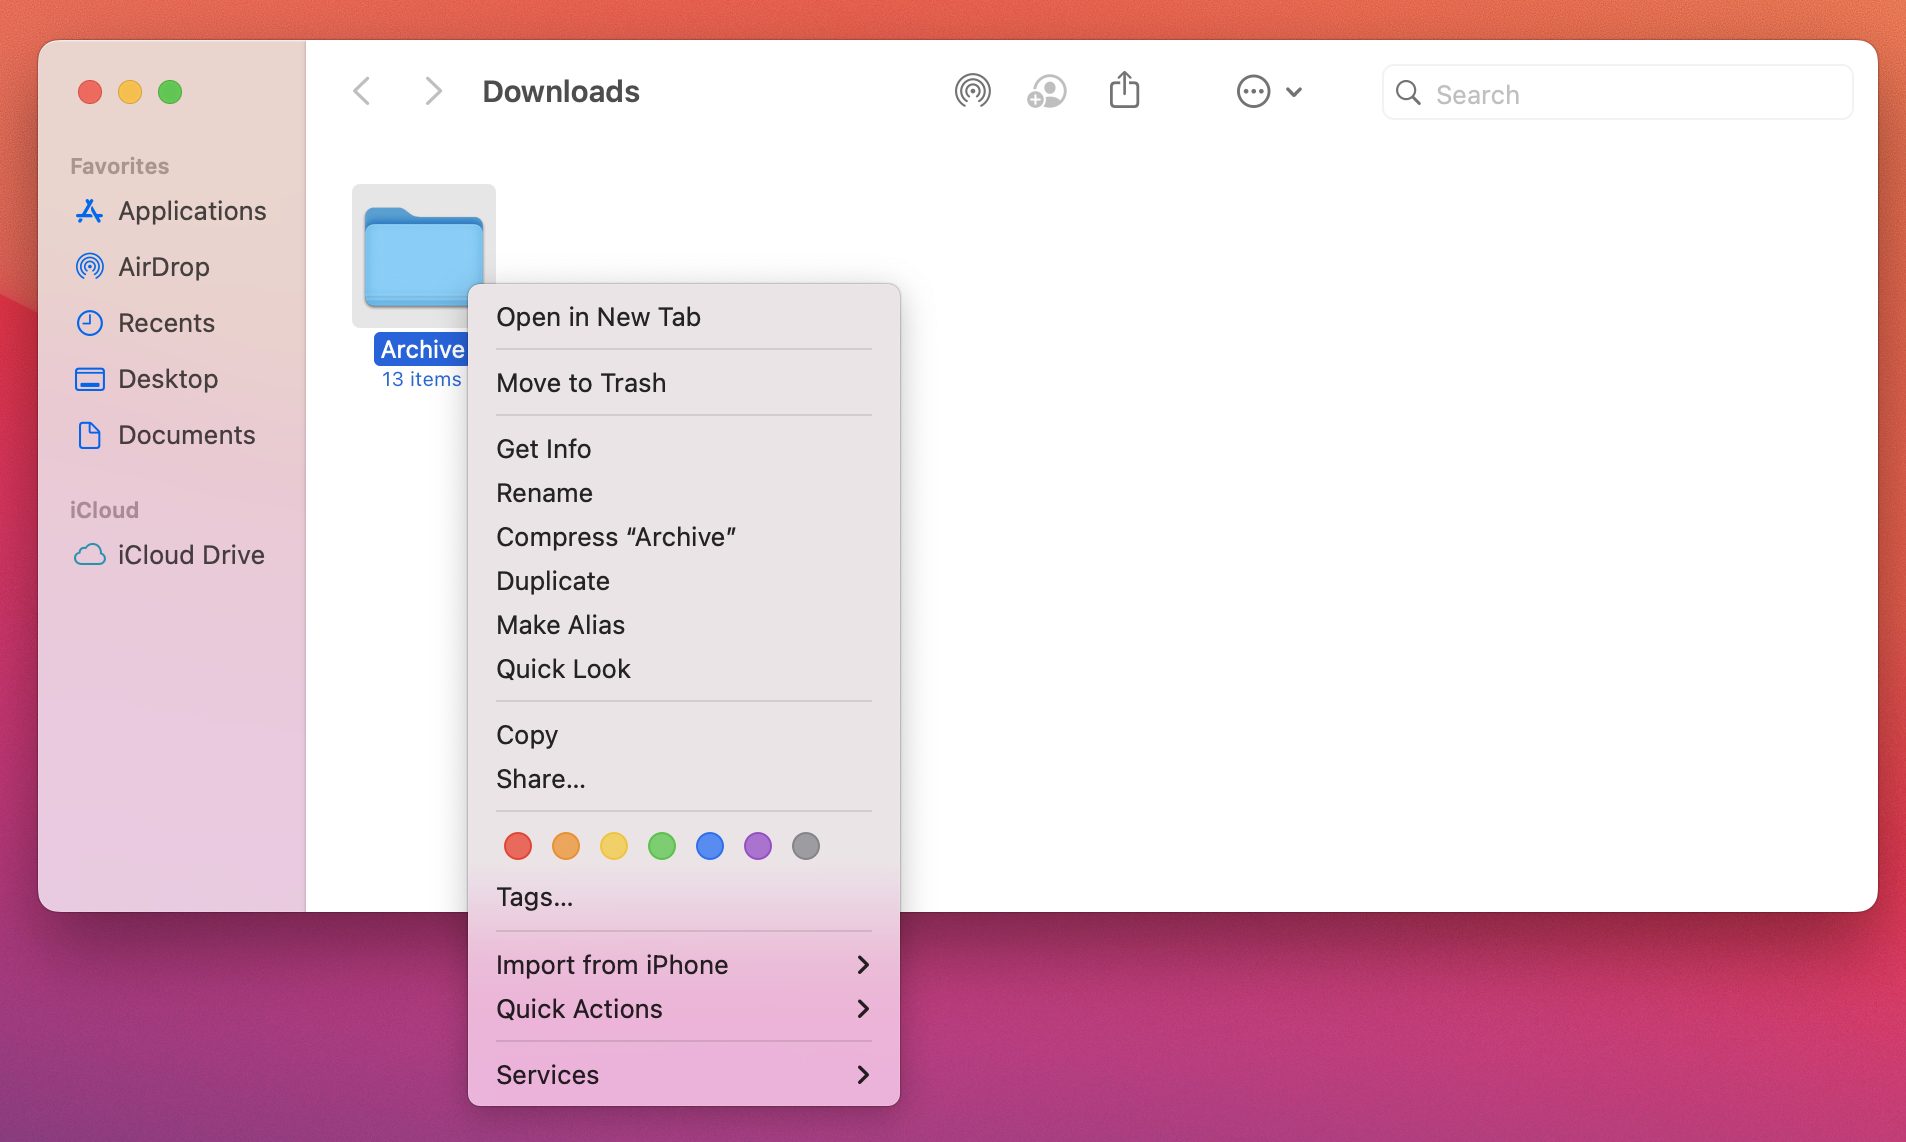
Task: Choose Make Alias
Action: pos(684,624)
